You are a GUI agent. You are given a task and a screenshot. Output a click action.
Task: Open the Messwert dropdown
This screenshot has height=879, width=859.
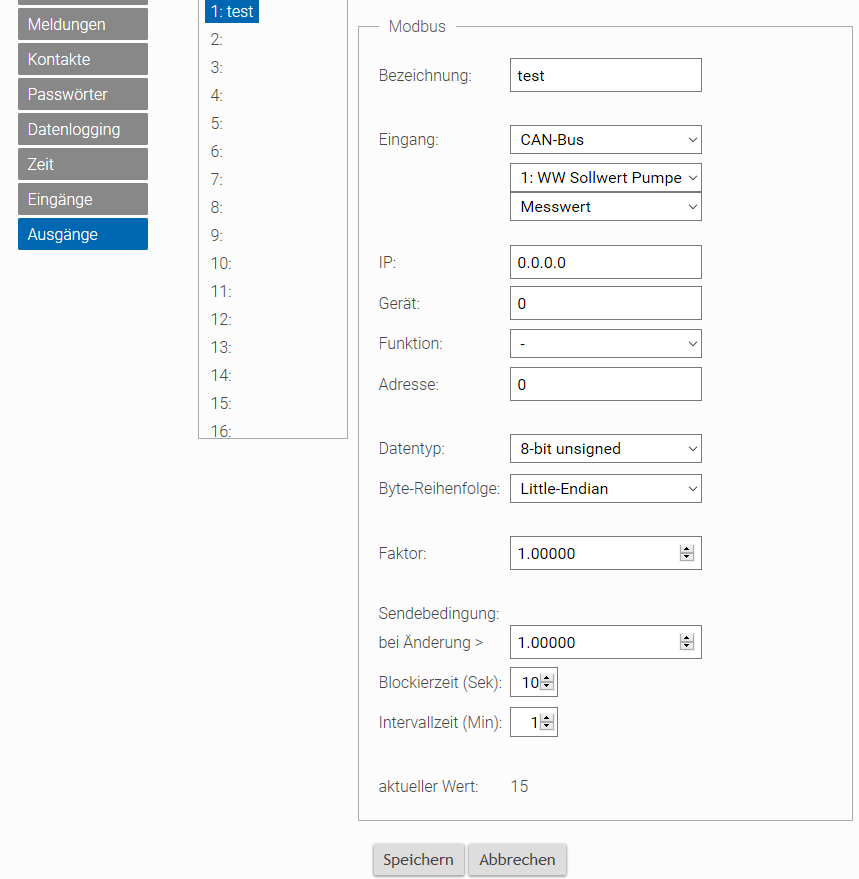coord(606,207)
